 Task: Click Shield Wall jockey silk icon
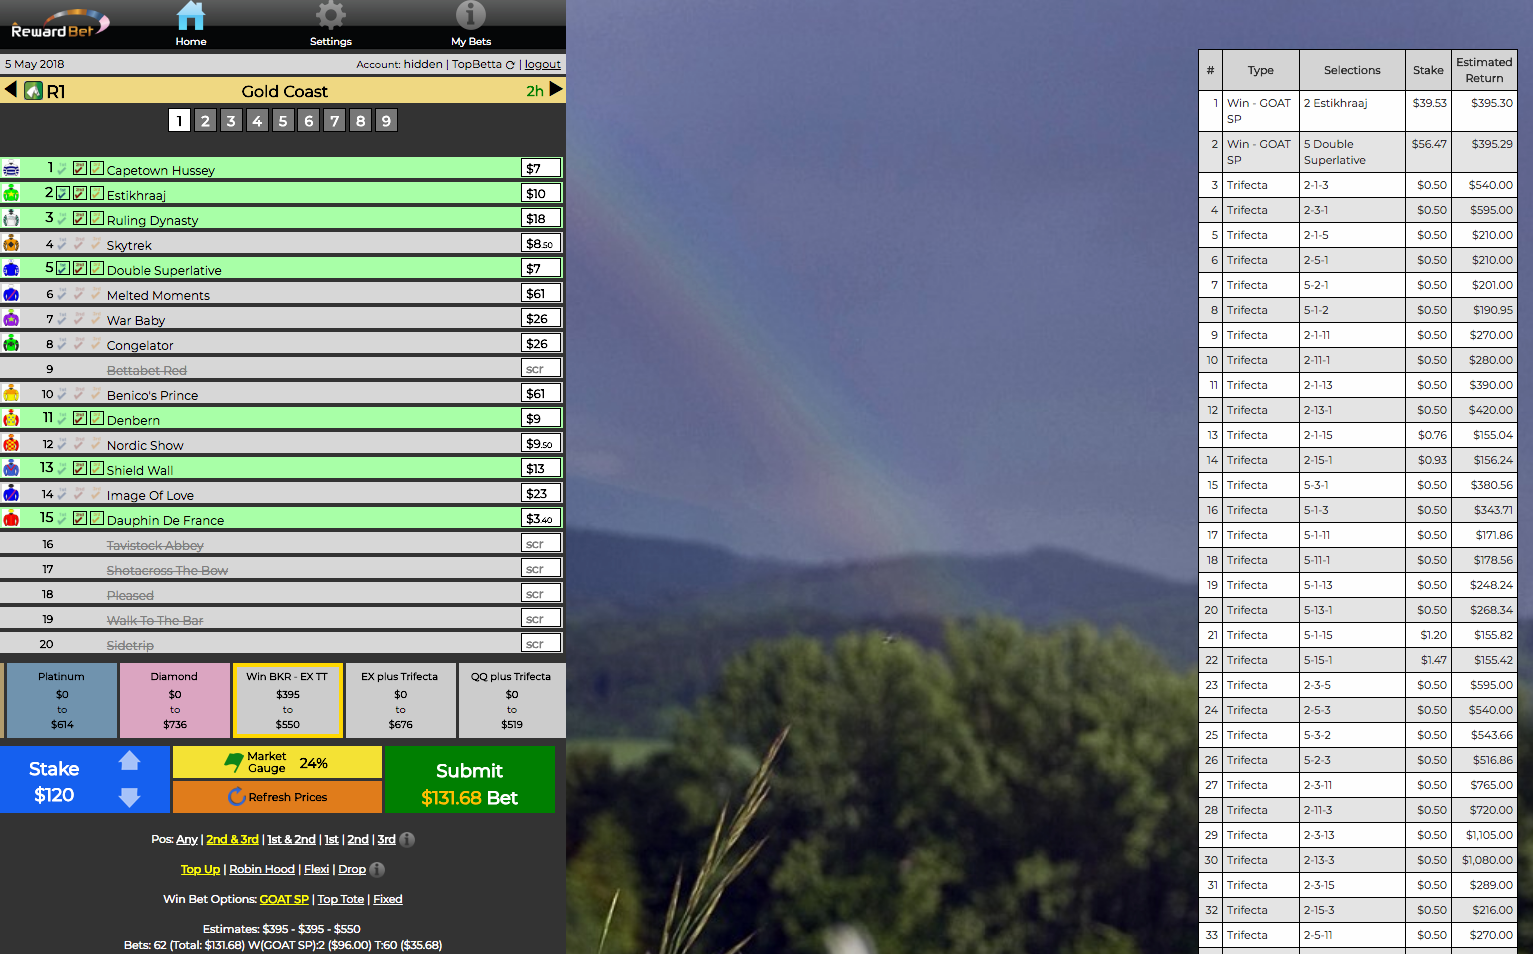click(11, 469)
